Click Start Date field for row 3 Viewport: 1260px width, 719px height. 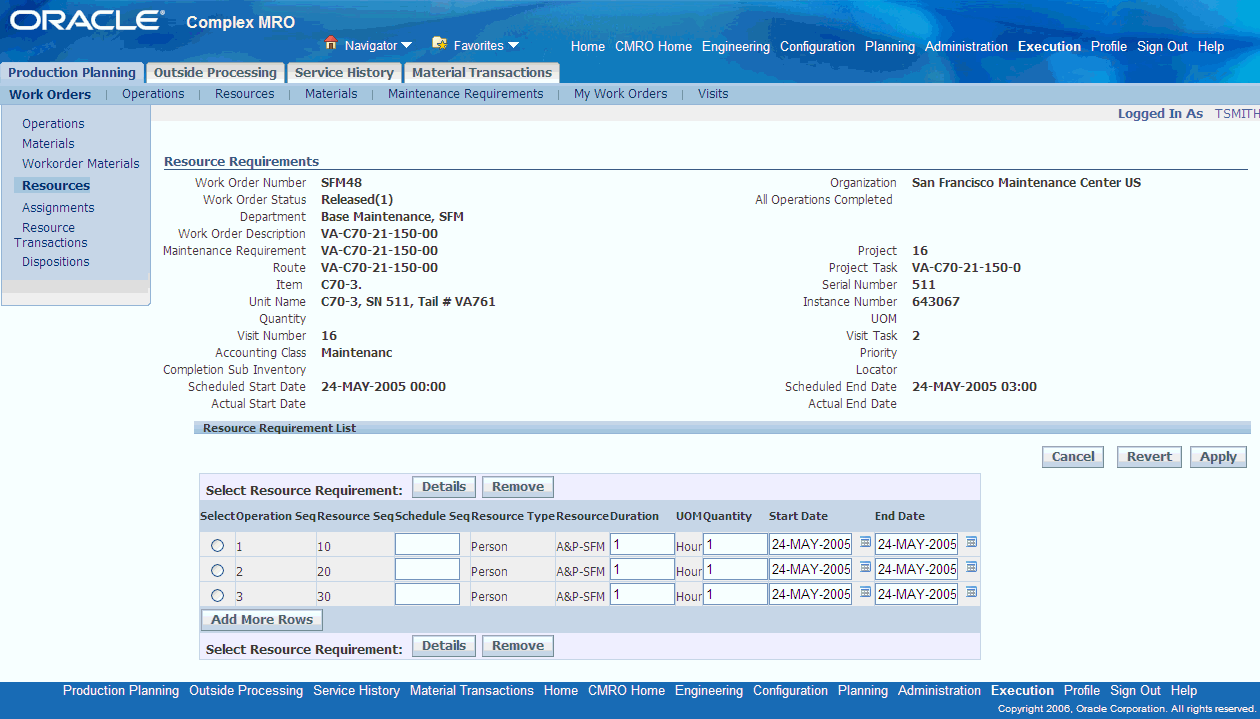[x=810, y=594]
